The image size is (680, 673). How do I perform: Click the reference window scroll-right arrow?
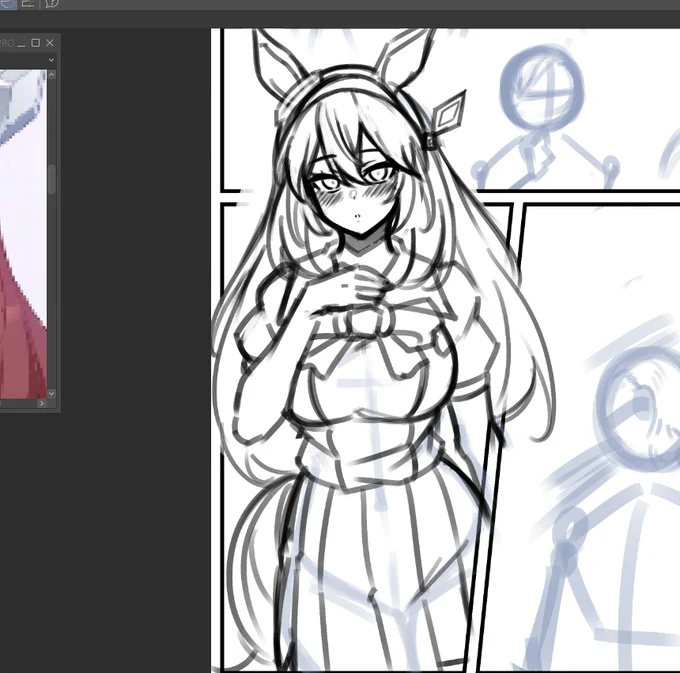(x=41, y=403)
